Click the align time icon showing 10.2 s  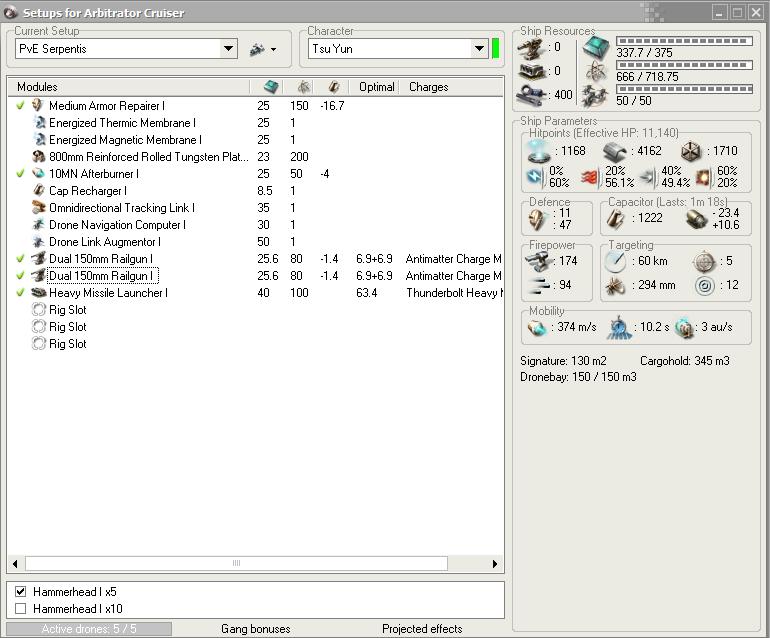[x=619, y=328]
